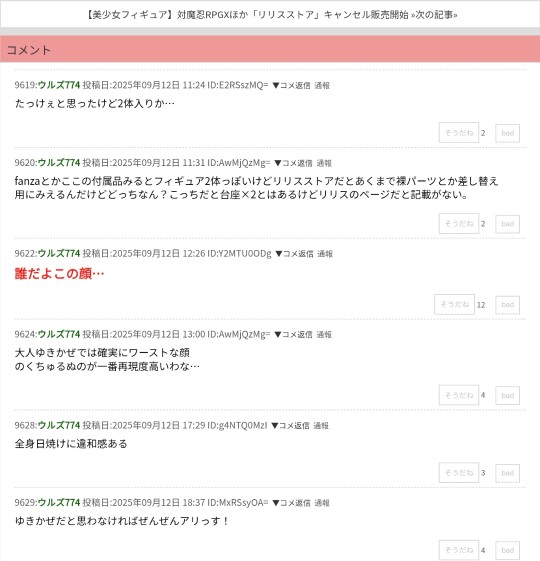Click そうだね on comment 9620

459,224
